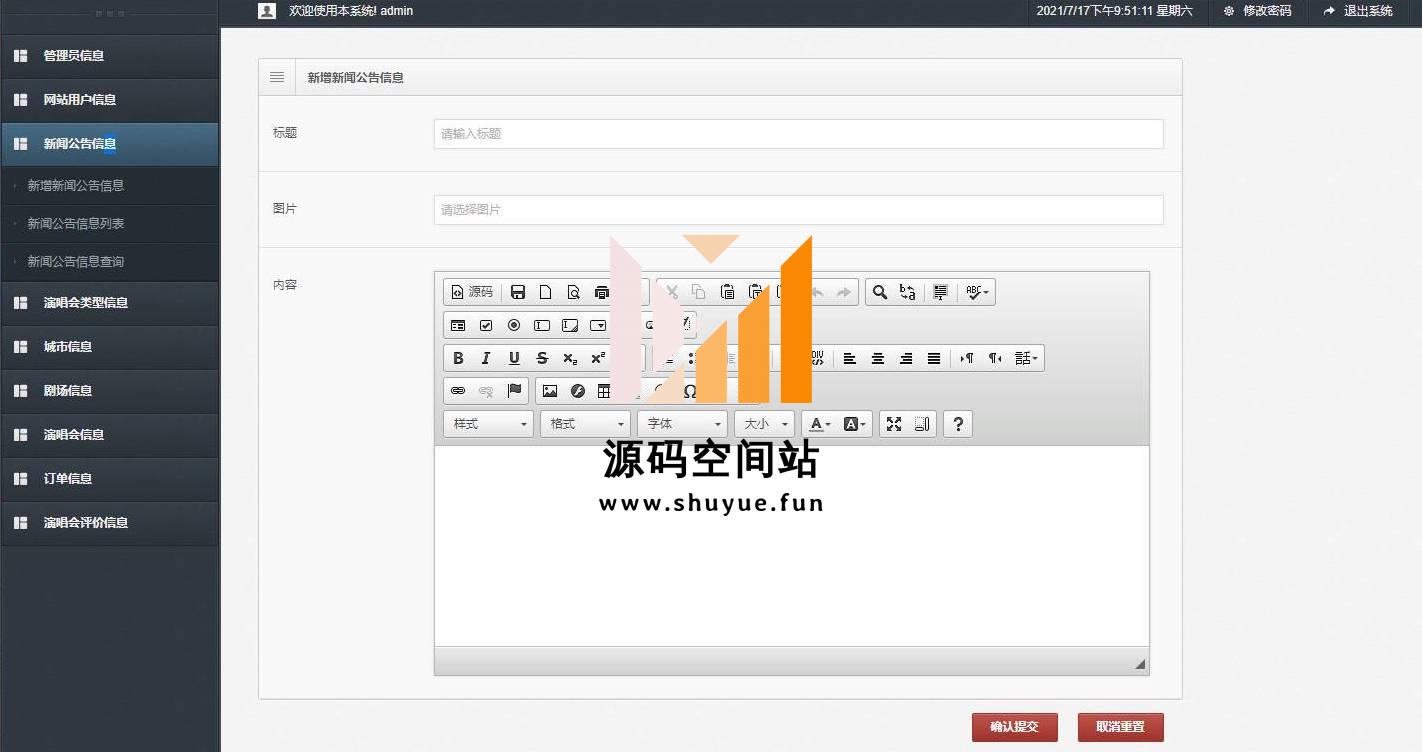Click the 确认提交 submit button

(1014, 727)
